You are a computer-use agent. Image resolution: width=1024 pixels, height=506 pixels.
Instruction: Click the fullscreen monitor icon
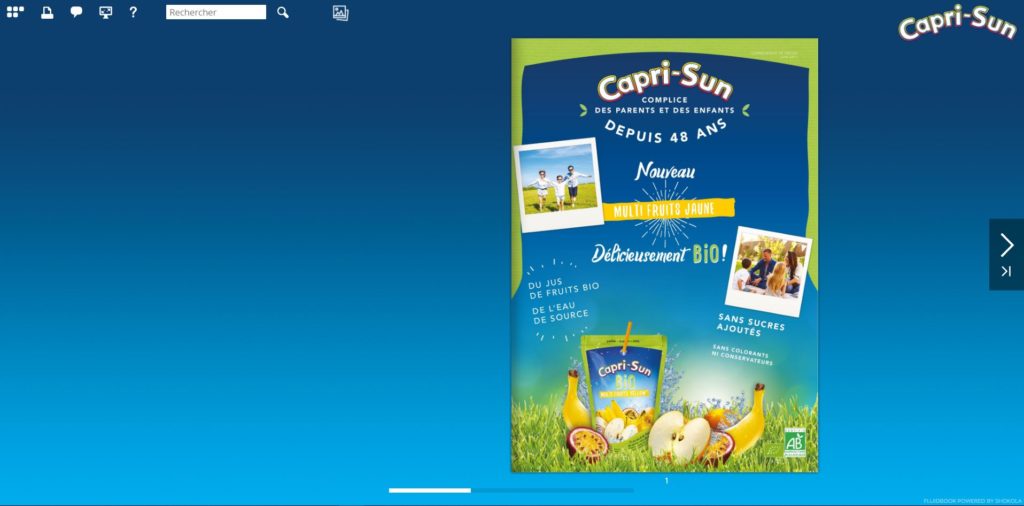click(x=105, y=12)
